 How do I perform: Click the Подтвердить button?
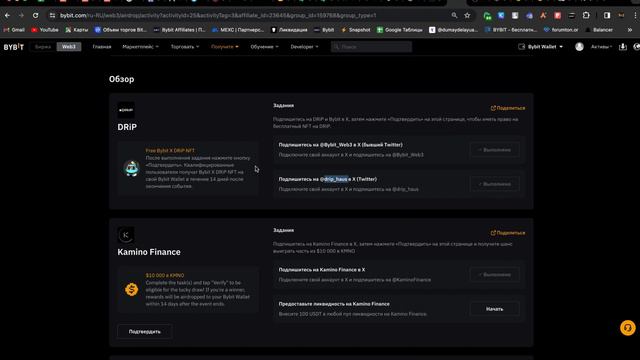tap(144, 331)
